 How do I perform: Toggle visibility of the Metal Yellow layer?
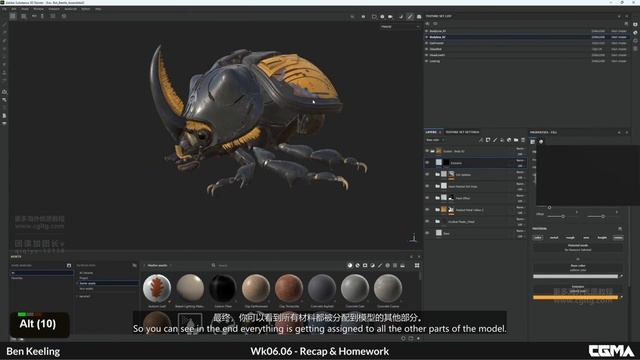pos(427,209)
